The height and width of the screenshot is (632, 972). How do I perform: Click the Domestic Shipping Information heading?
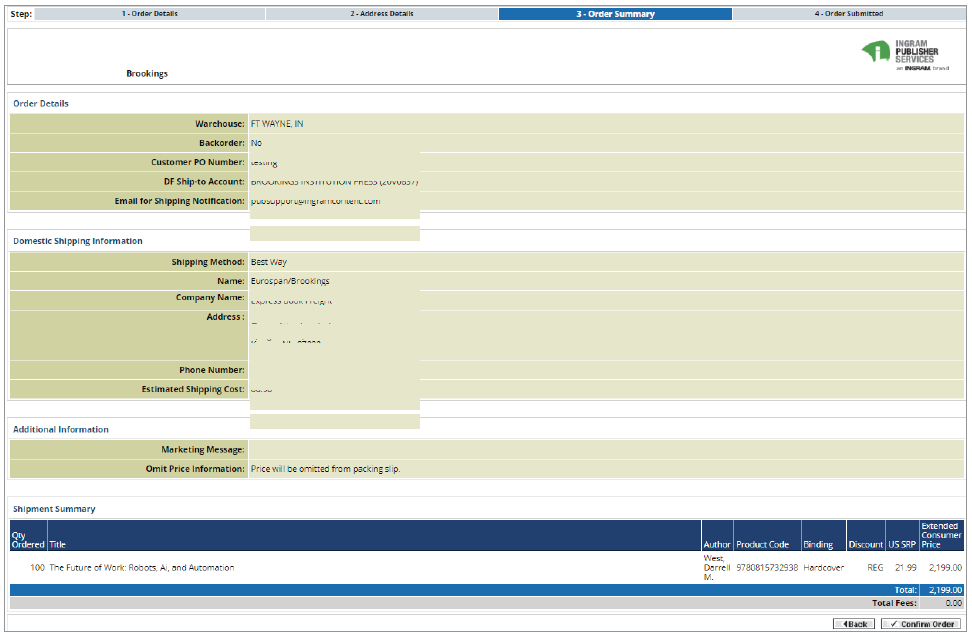pos(77,241)
